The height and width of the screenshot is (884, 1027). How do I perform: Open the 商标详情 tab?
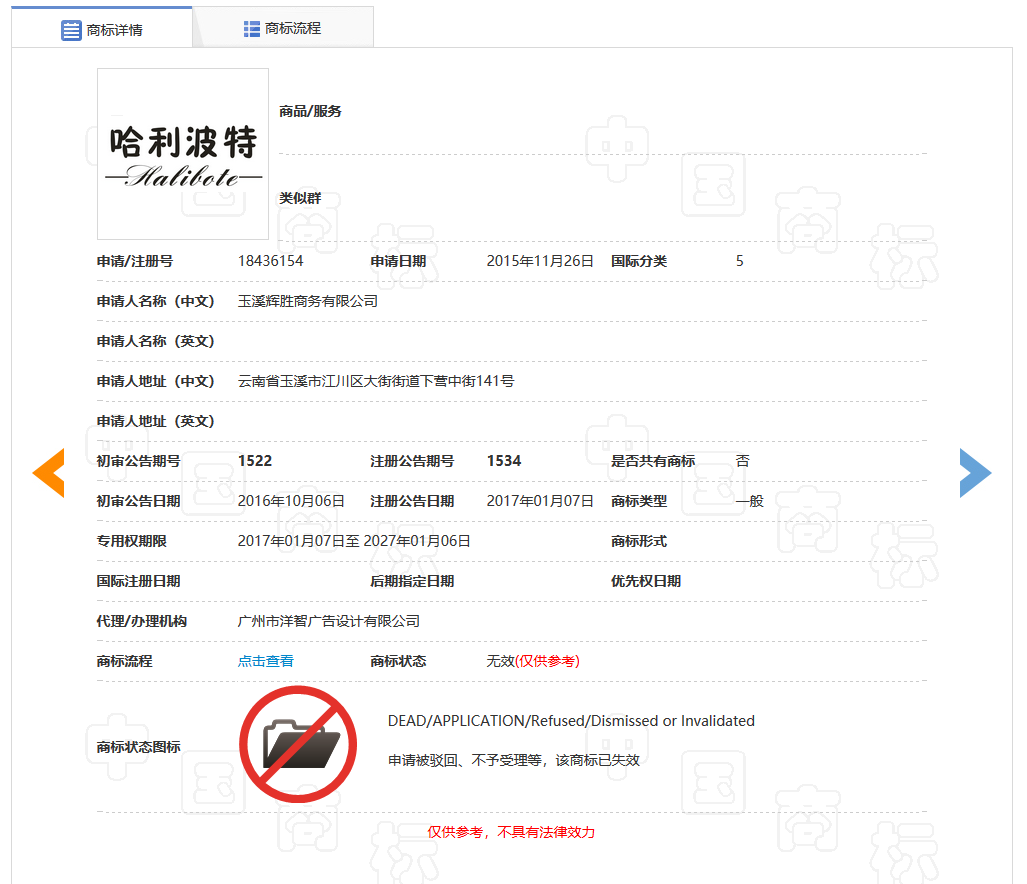[102, 28]
